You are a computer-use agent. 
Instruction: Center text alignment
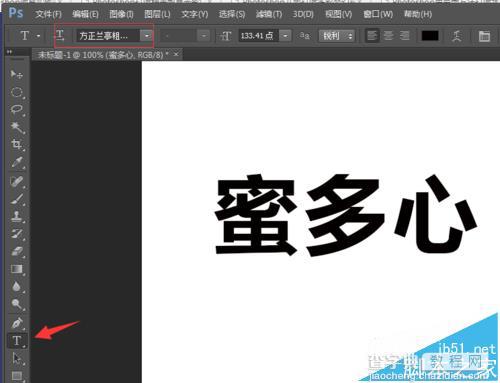pos(388,36)
